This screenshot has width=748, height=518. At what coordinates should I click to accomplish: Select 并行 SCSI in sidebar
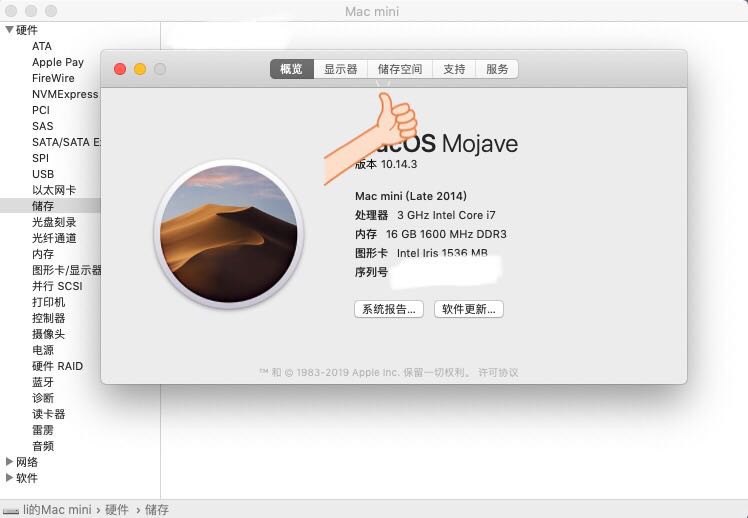pos(57,286)
